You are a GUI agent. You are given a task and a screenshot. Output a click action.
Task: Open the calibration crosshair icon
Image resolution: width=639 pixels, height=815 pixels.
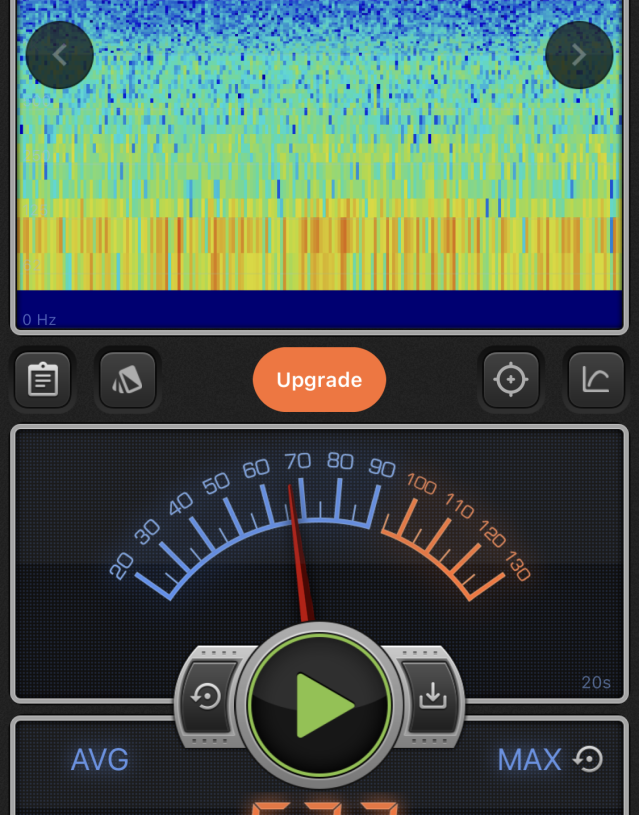click(x=511, y=380)
